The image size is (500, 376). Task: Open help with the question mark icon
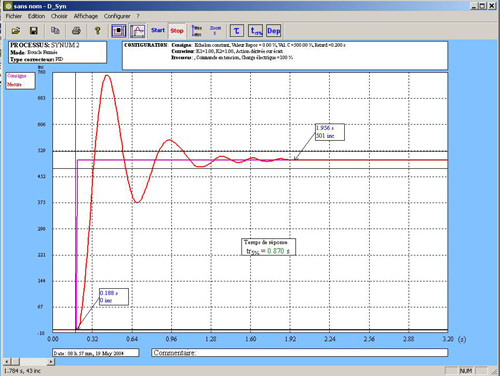(x=97, y=31)
